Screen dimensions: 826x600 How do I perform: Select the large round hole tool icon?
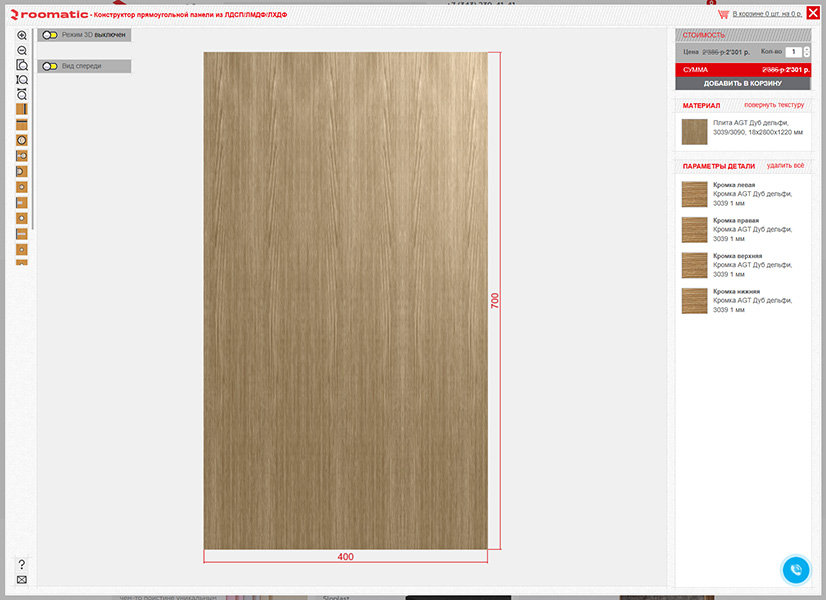[22, 140]
